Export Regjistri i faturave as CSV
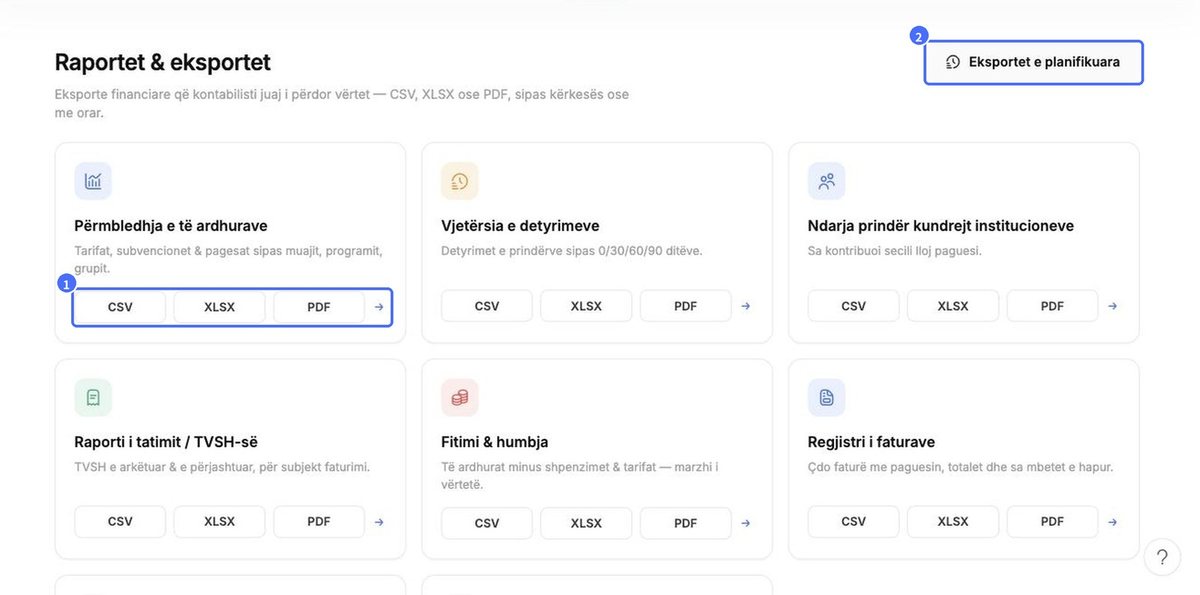1200x595 pixels. (x=854, y=522)
